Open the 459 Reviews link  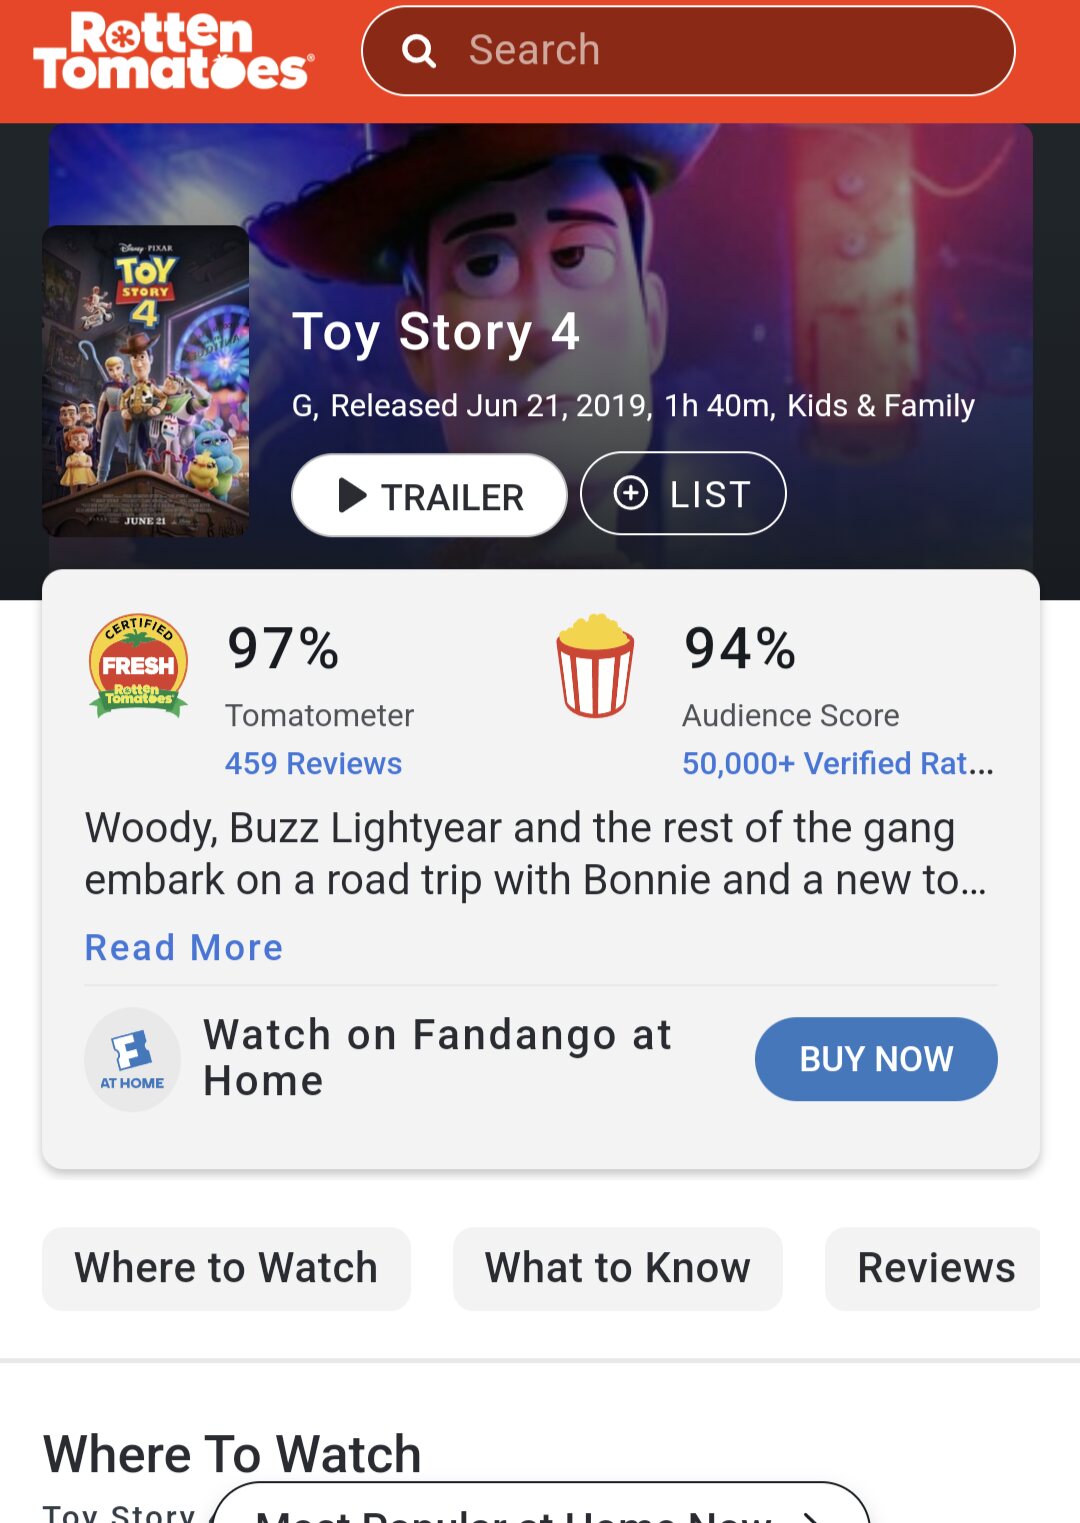[313, 763]
